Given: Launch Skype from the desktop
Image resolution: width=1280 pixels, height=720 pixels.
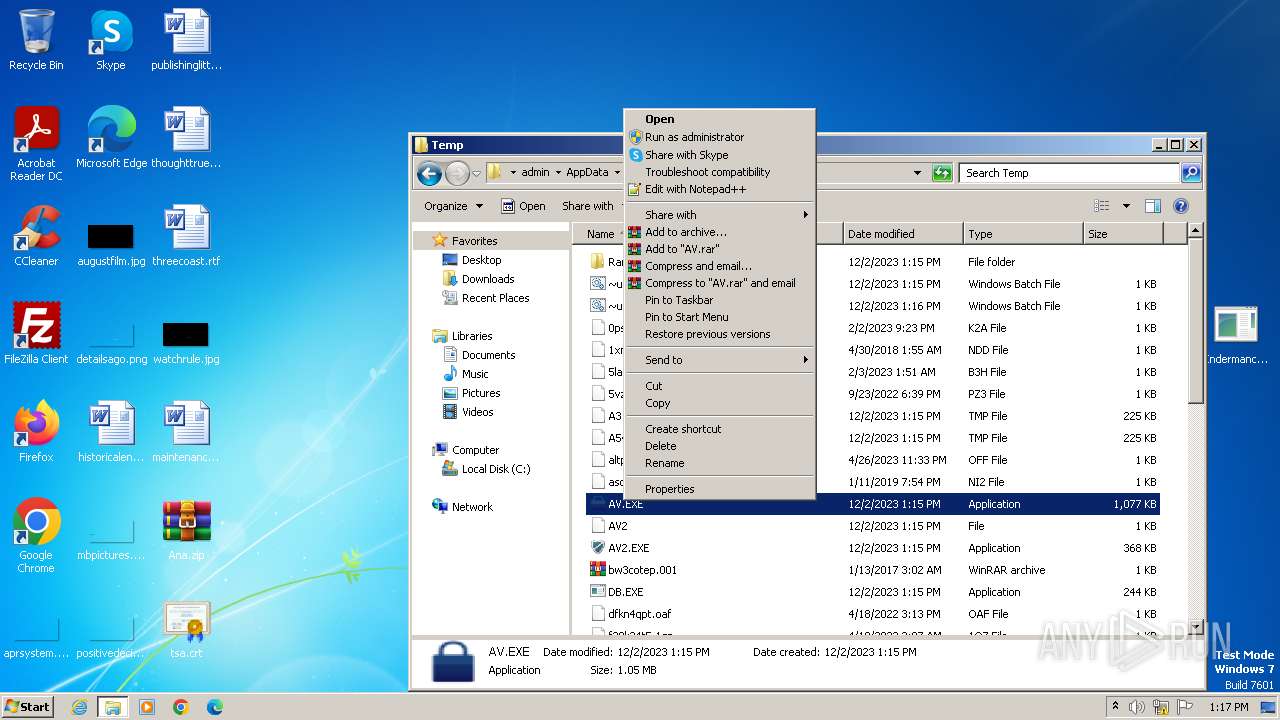Looking at the screenshot, I should pos(110,40).
